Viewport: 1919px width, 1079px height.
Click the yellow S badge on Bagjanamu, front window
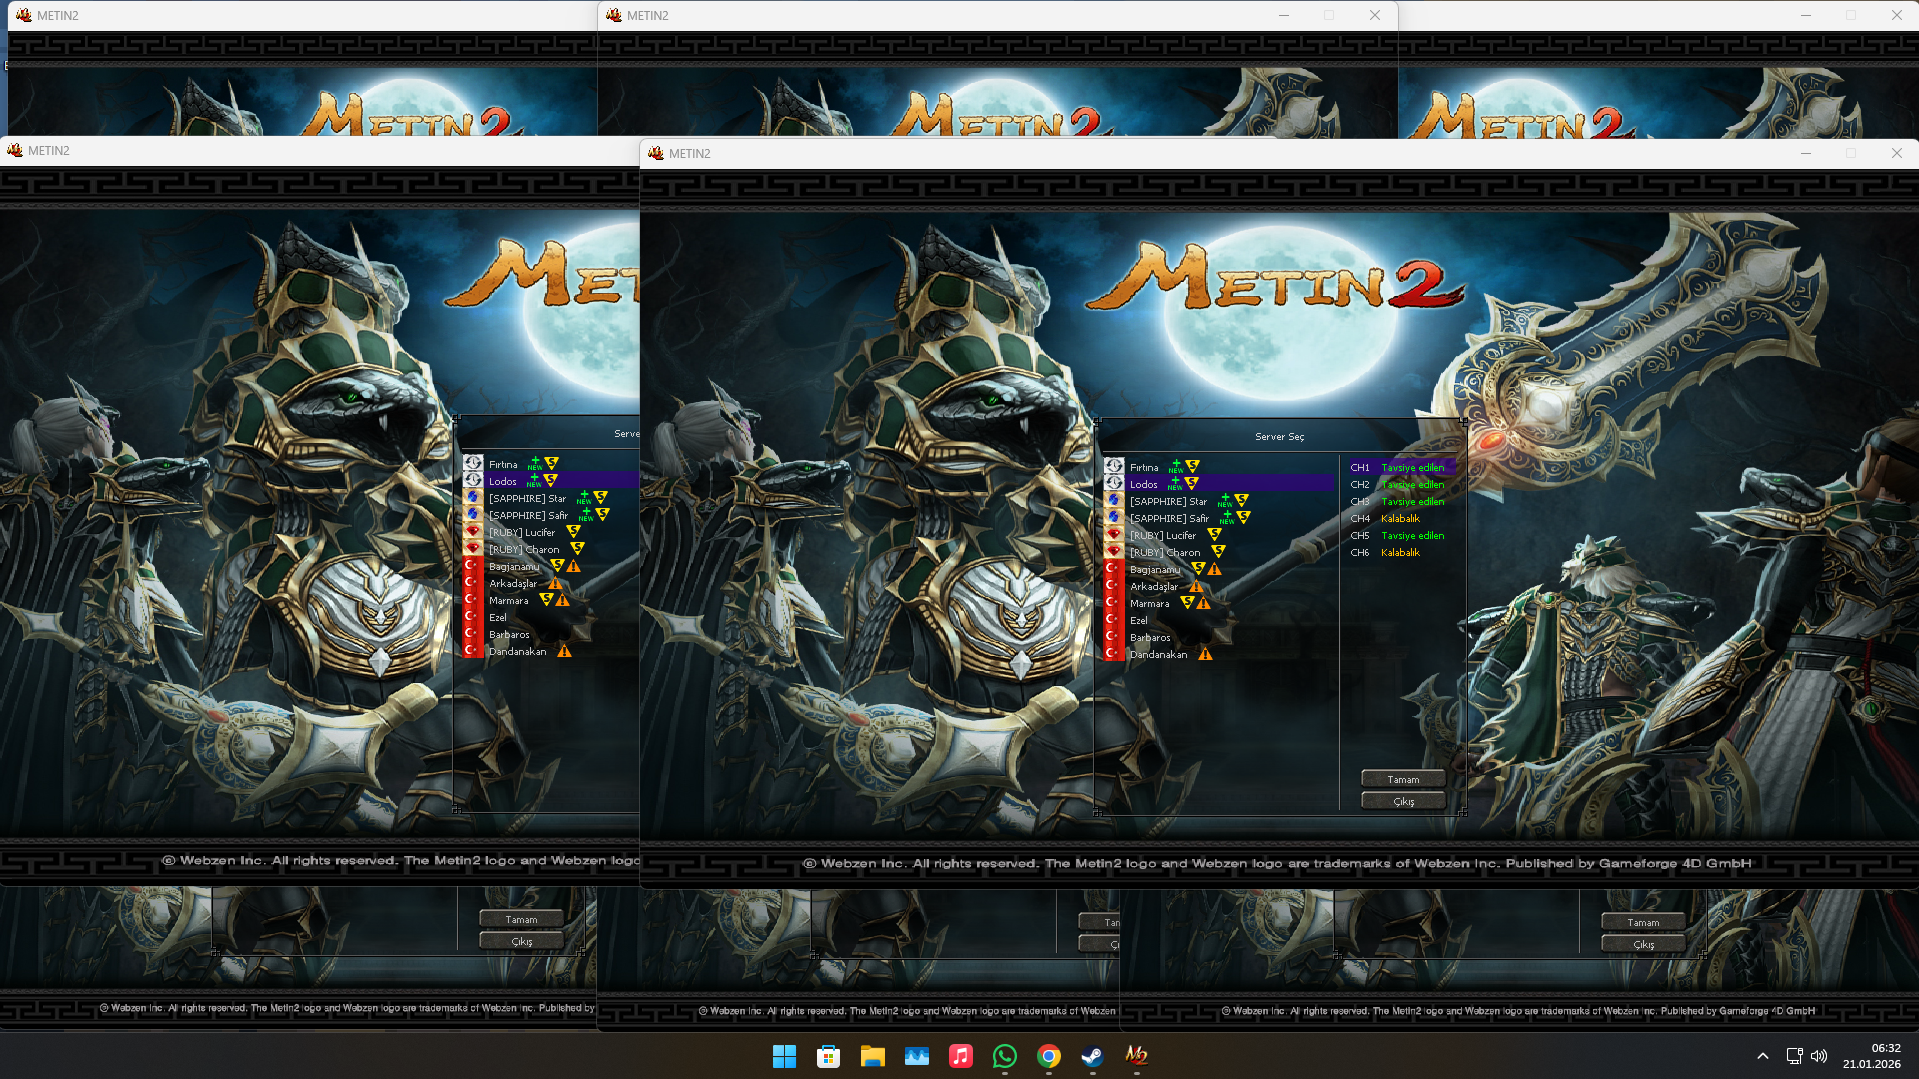pyautogui.click(x=1198, y=569)
